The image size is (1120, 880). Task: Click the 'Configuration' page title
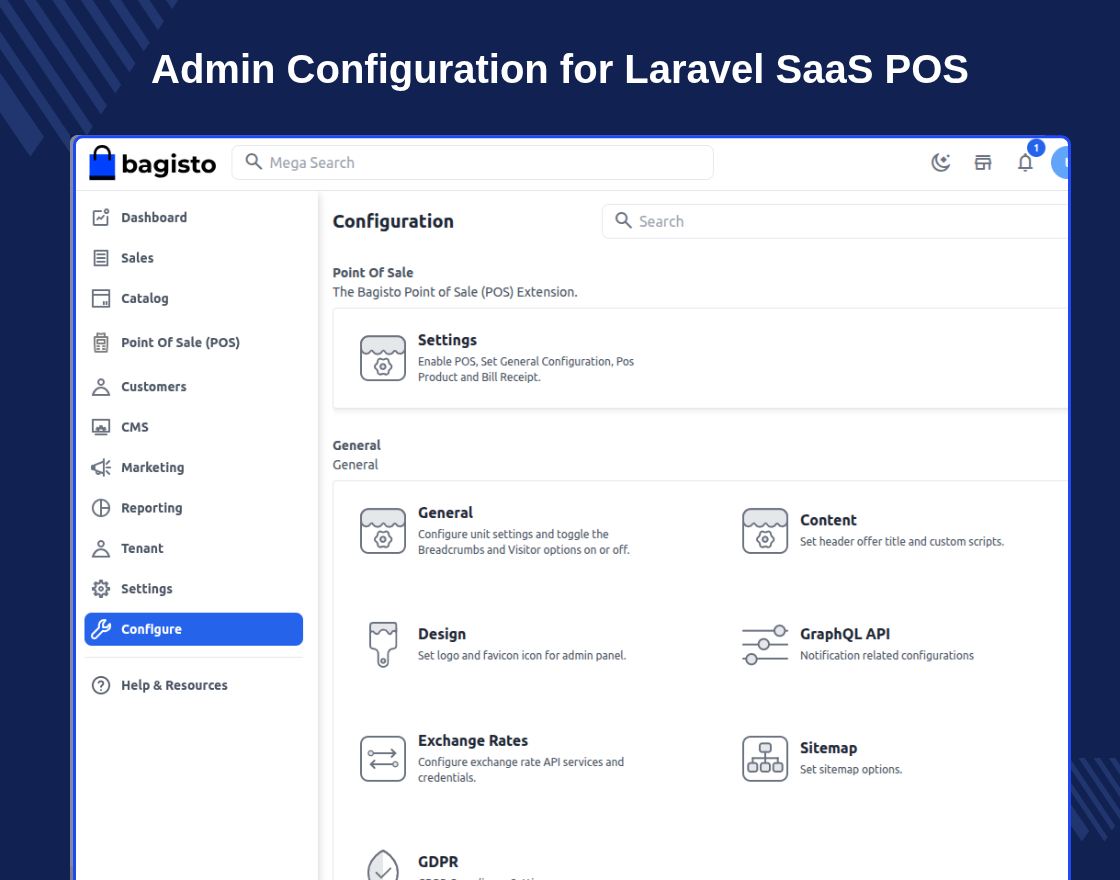tap(393, 221)
